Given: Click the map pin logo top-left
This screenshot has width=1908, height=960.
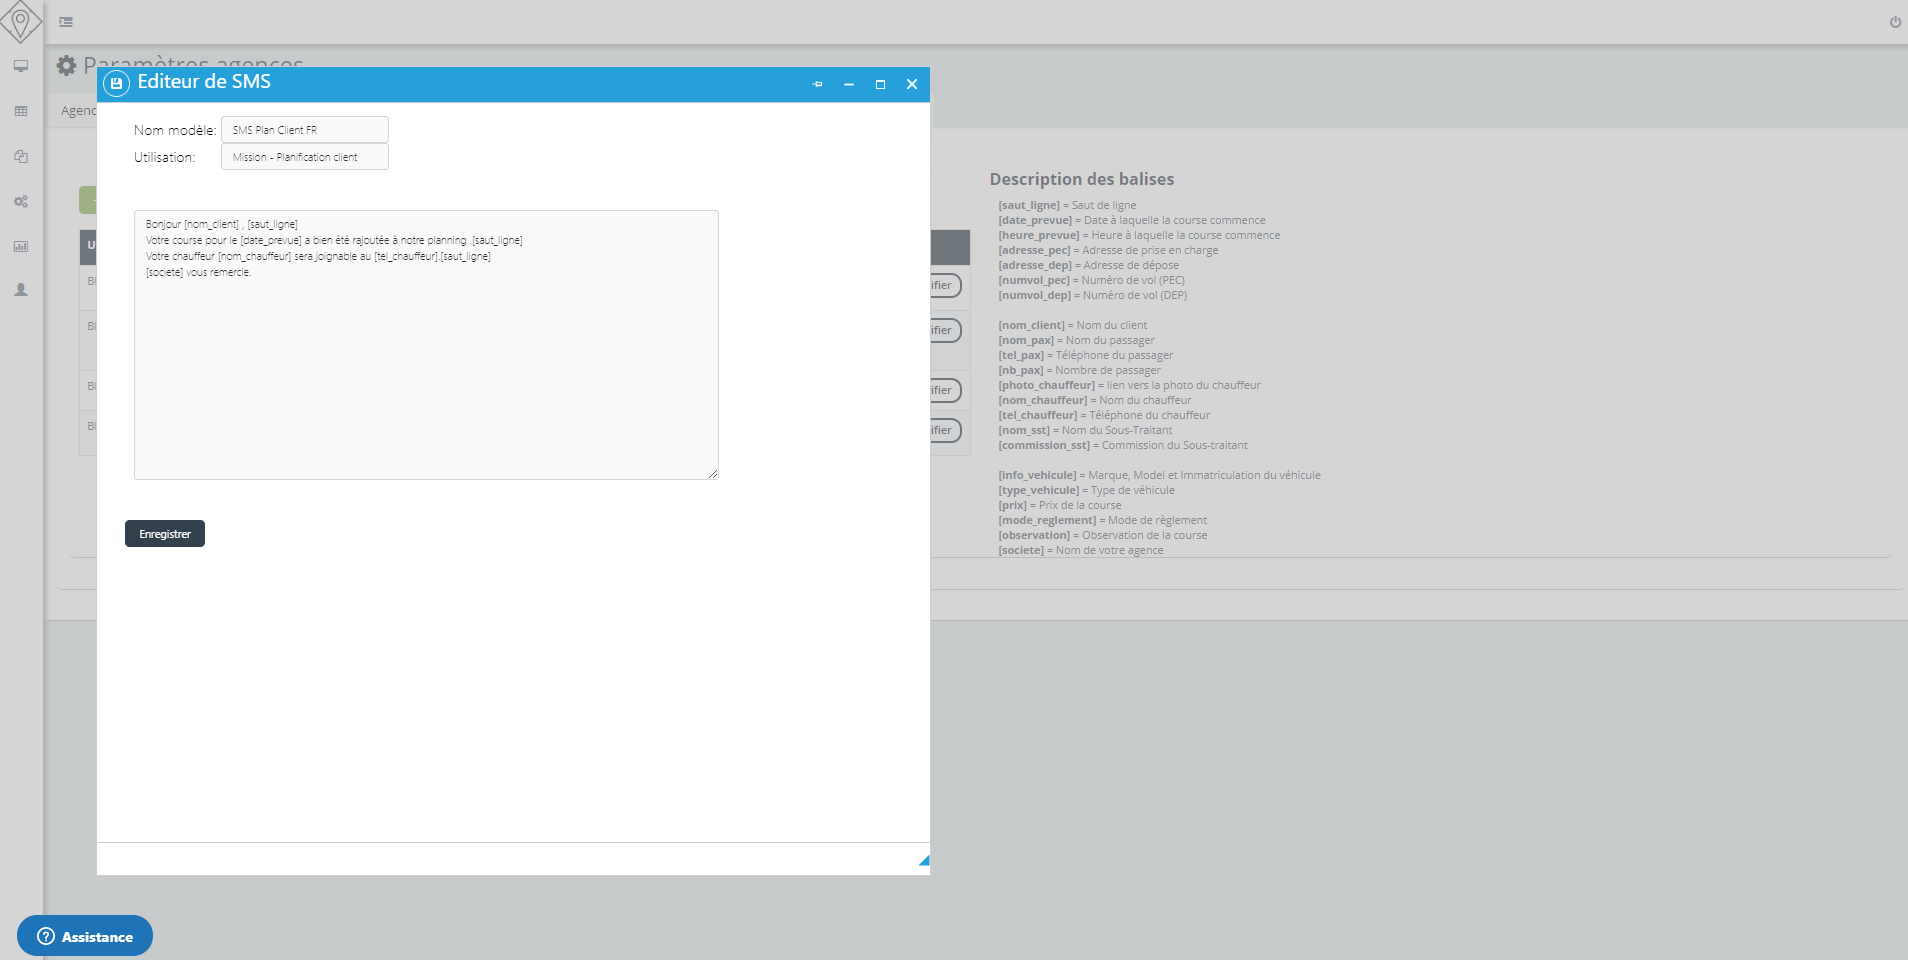Looking at the screenshot, I should click(x=22, y=22).
